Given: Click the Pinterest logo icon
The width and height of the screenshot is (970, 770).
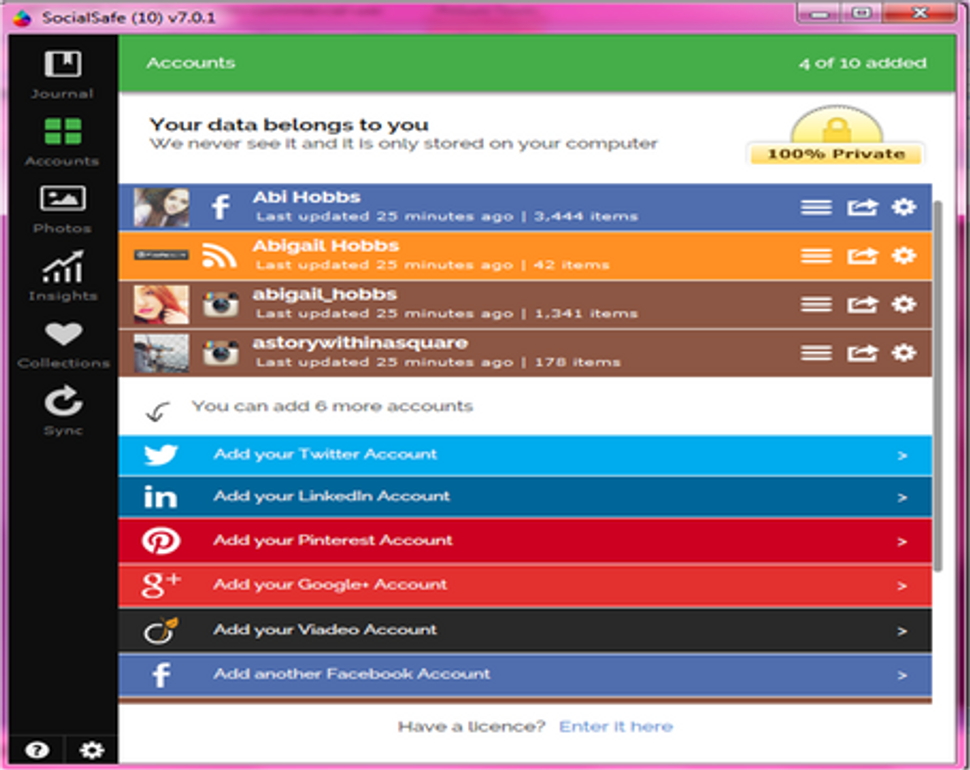Looking at the screenshot, I should coord(161,541).
